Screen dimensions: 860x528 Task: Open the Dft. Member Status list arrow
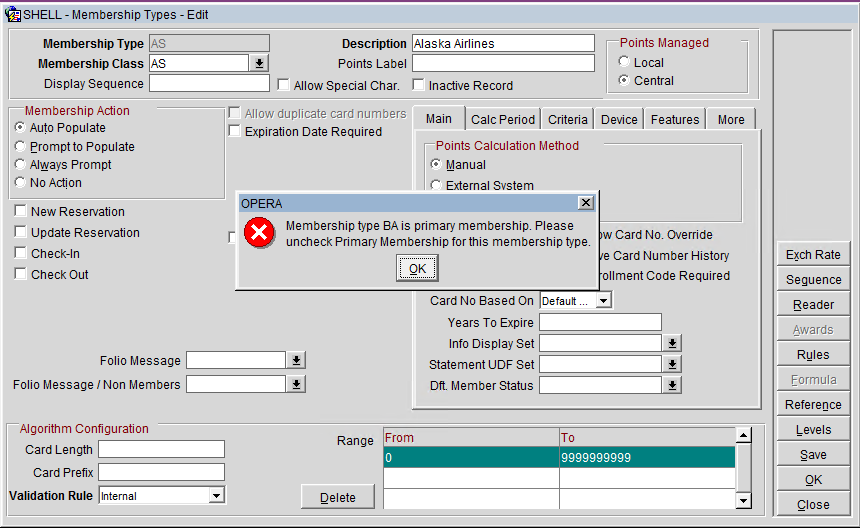(x=672, y=385)
